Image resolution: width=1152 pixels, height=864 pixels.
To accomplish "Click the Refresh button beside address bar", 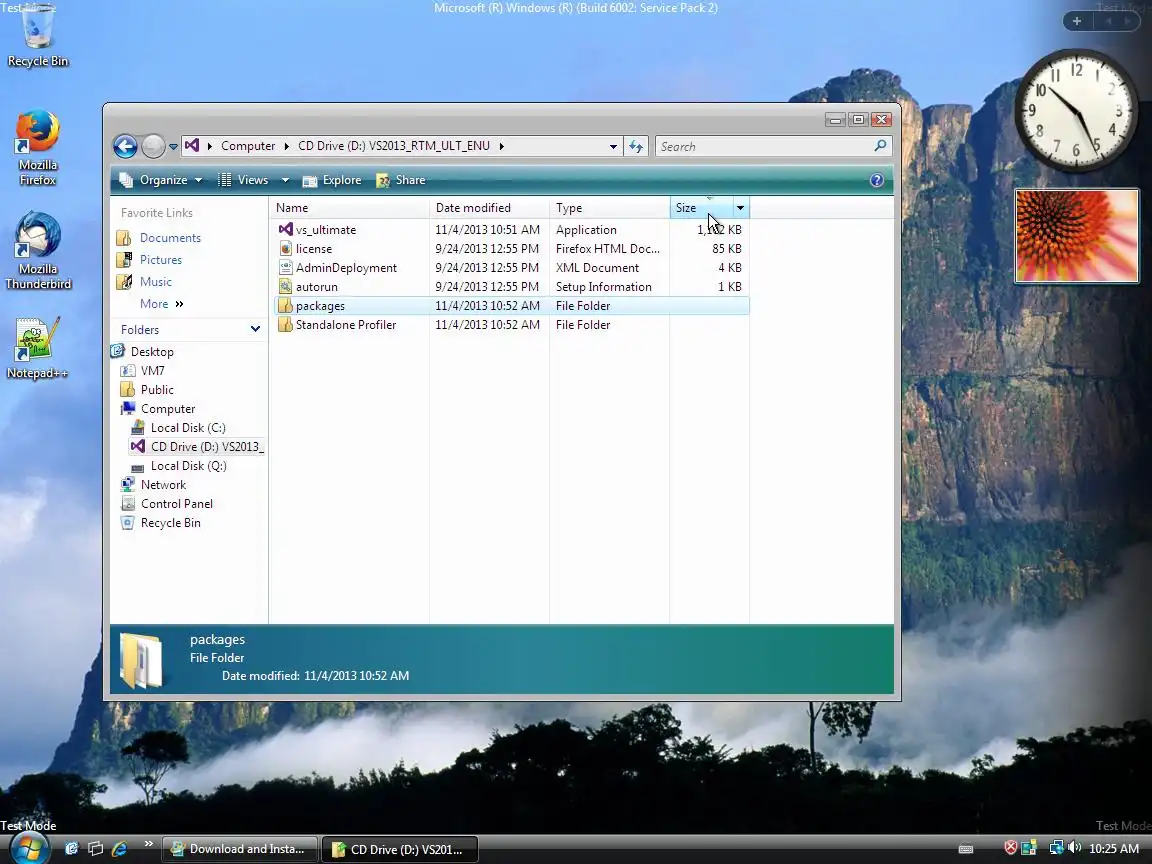I will coord(636,146).
